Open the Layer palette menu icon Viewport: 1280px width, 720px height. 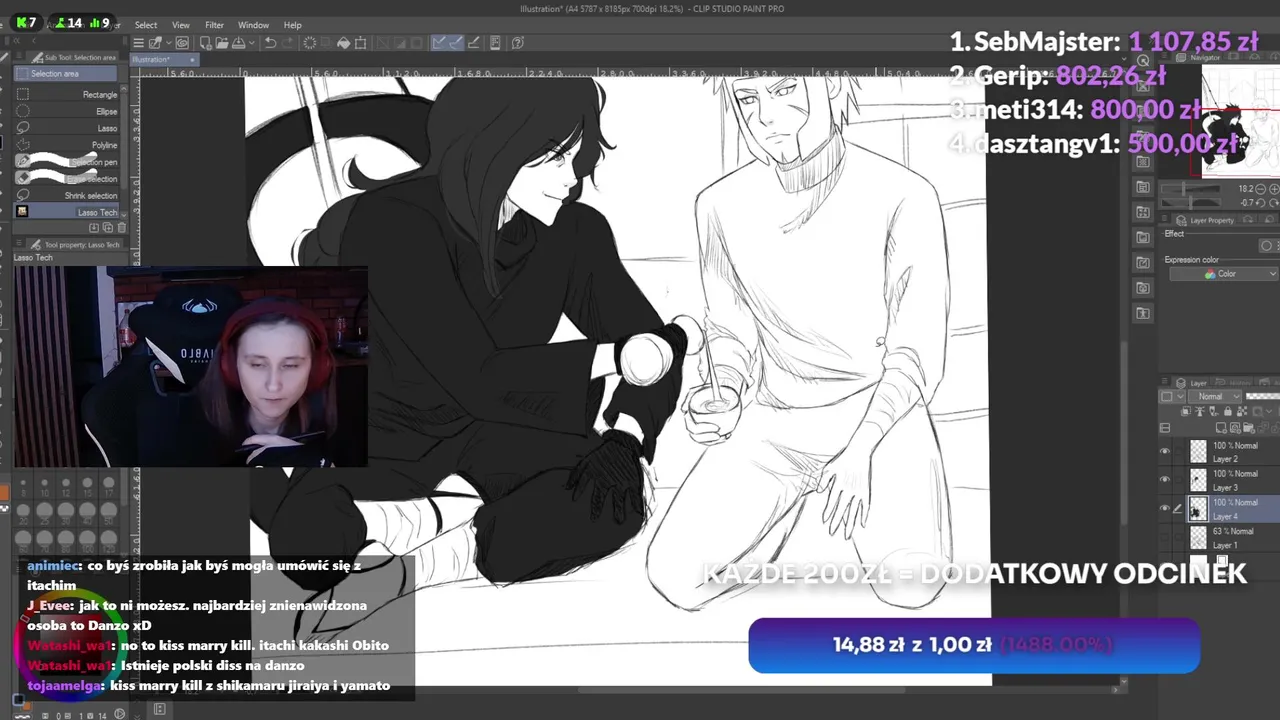pyautogui.click(x=1164, y=381)
